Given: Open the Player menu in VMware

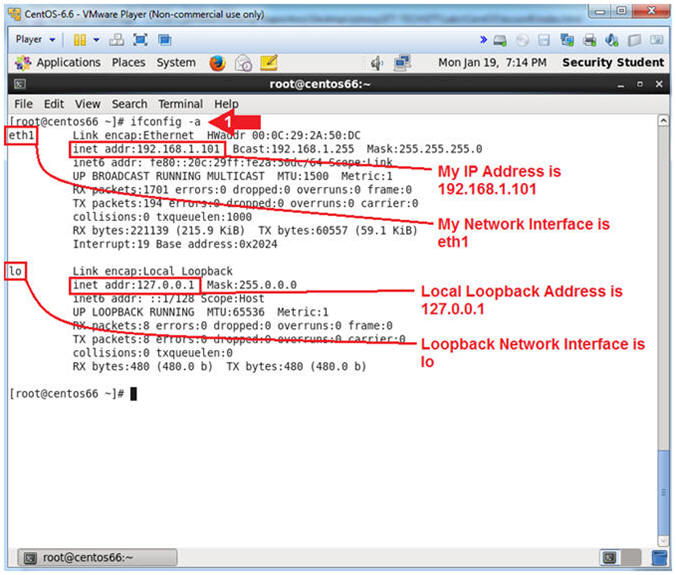Looking at the screenshot, I should click(x=35, y=40).
